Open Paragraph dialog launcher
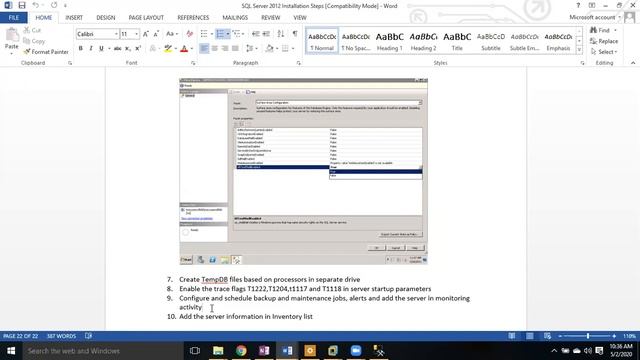The width and height of the screenshot is (640, 360). click(x=298, y=63)
